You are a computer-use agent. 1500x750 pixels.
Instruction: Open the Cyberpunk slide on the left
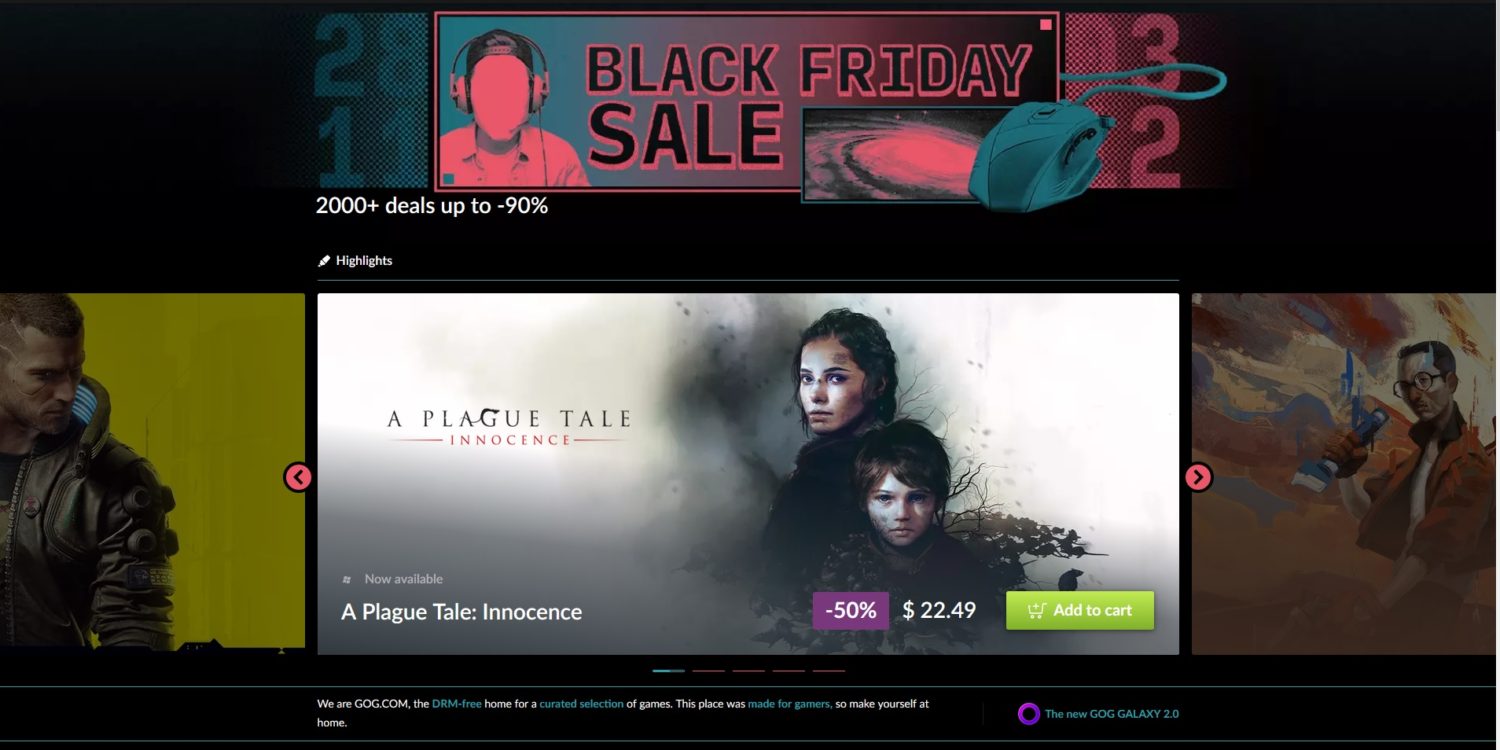coord(152,473)
